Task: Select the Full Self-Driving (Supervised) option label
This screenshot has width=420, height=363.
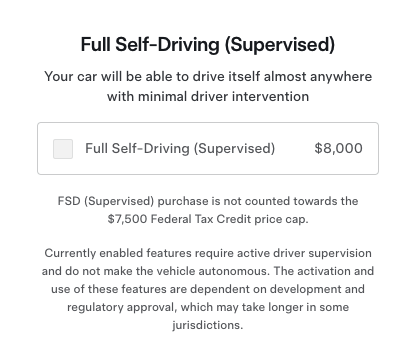Action: coord(180,149)
